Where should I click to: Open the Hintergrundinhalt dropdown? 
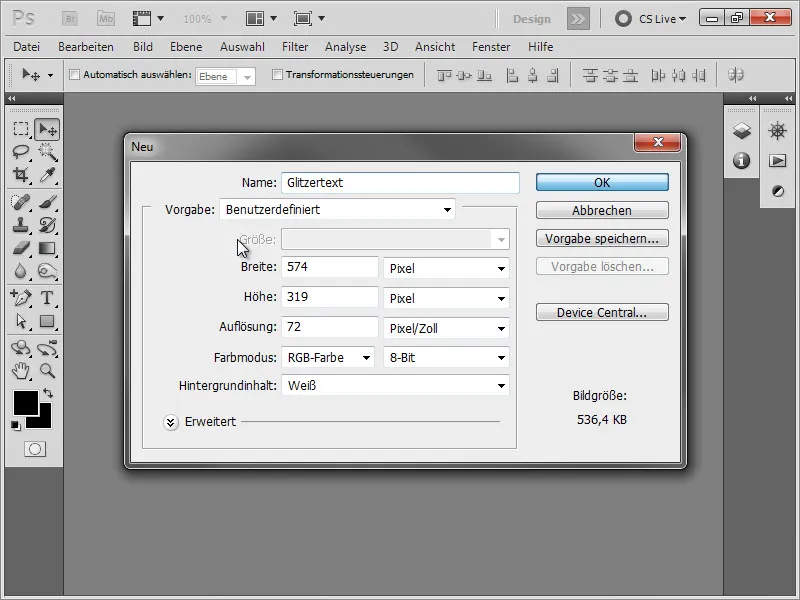click(x=395, y=386)
